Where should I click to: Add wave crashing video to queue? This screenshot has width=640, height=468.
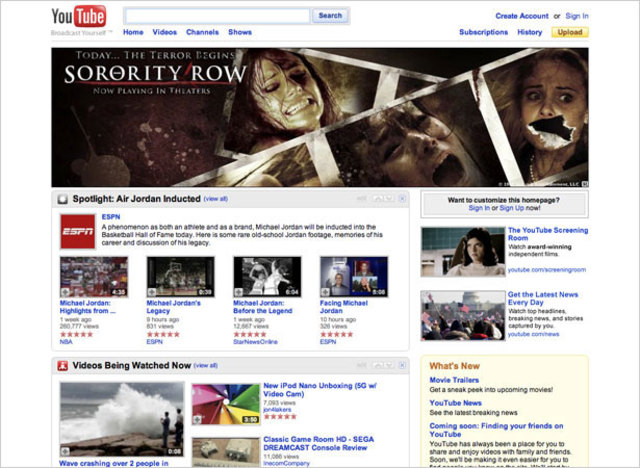pyautogui.click(x=65, y=451)
